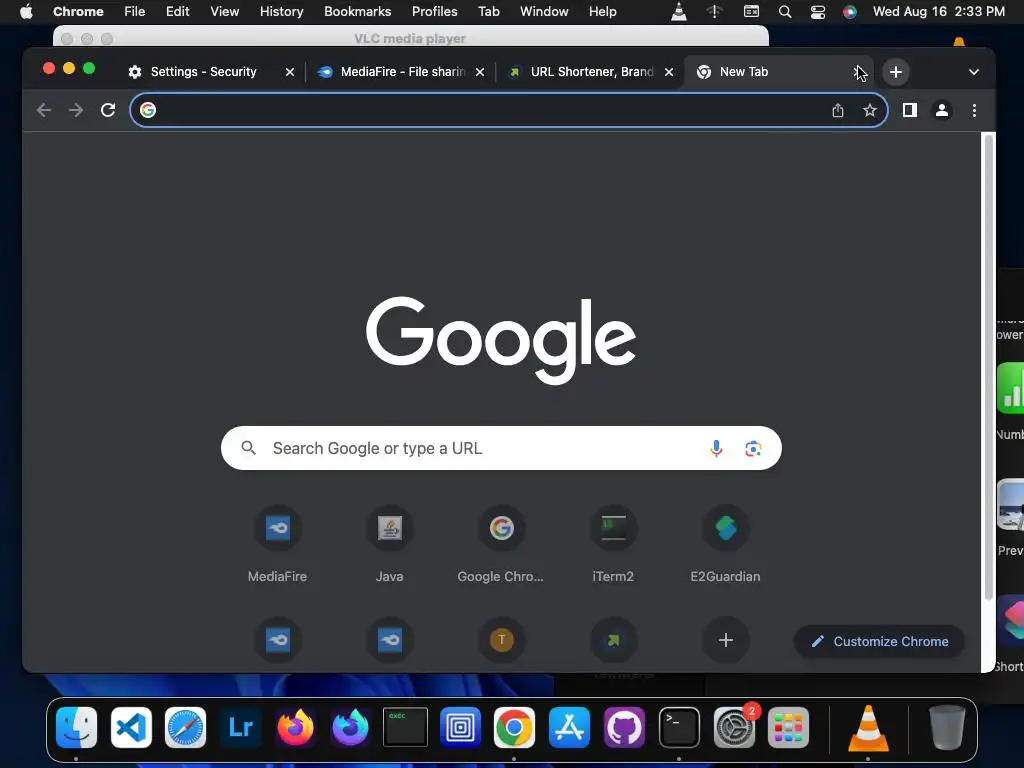Add a new shortcut tile
Viewport: 1024px width, 768px height.
(726, 639)
